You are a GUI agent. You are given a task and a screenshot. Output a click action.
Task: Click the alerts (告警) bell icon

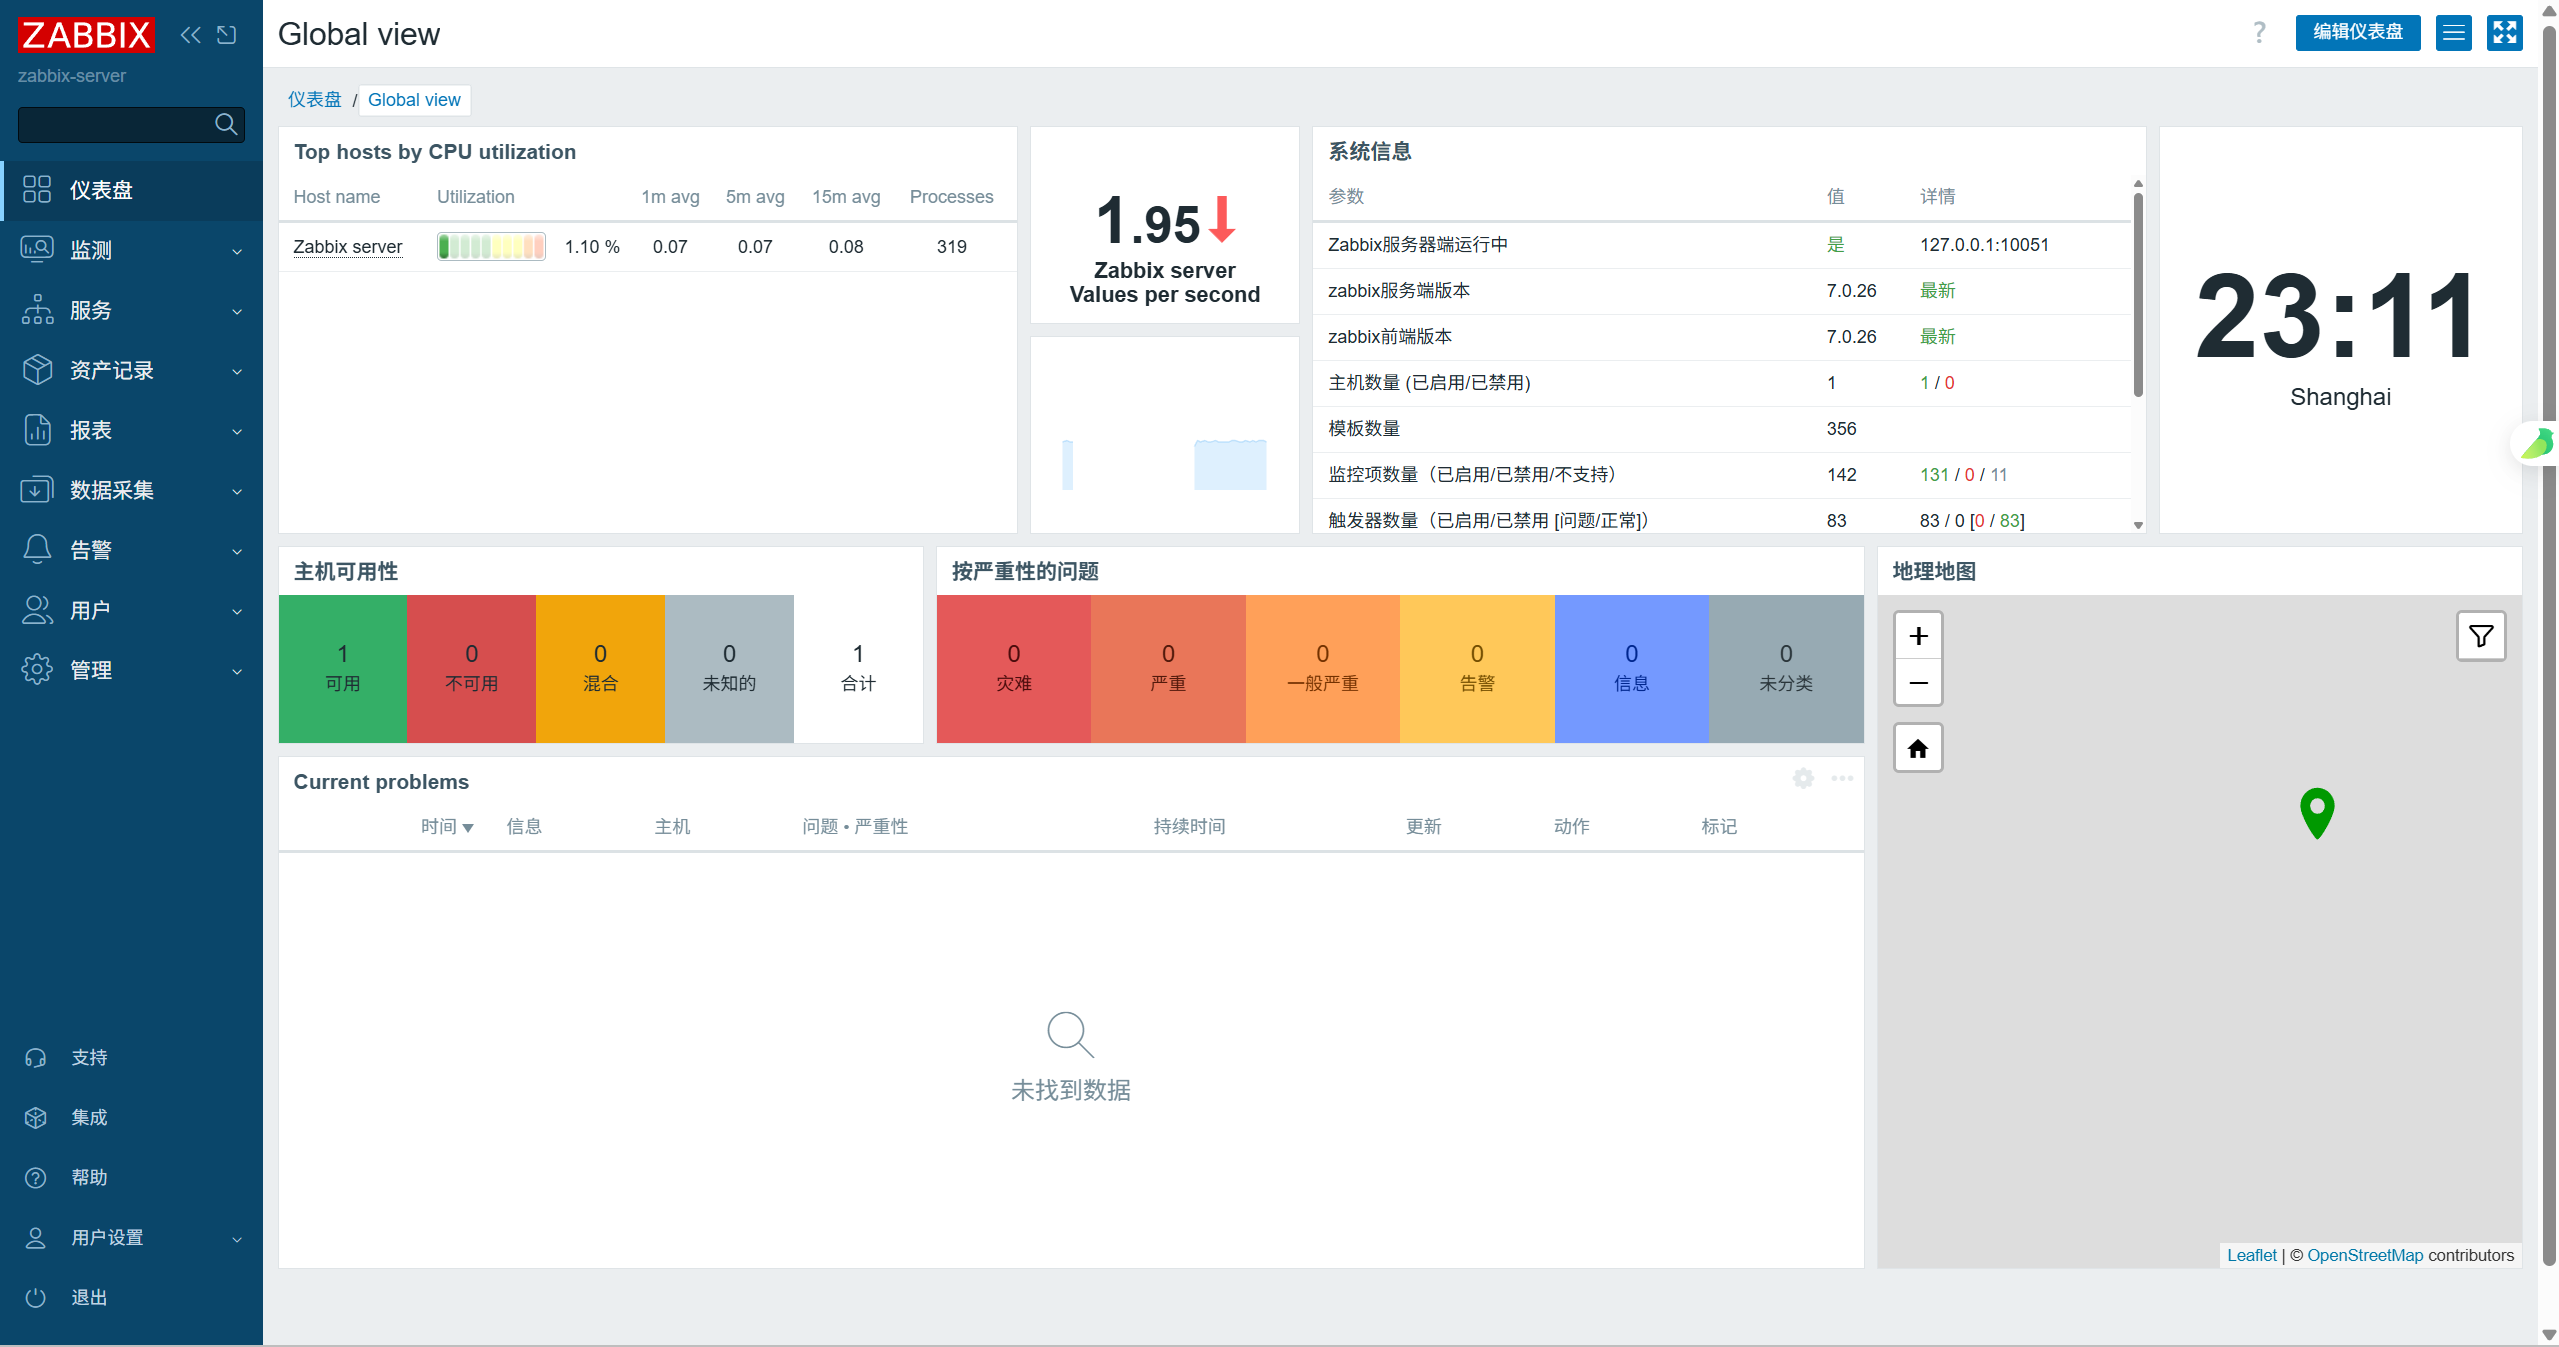click(37, 550)
